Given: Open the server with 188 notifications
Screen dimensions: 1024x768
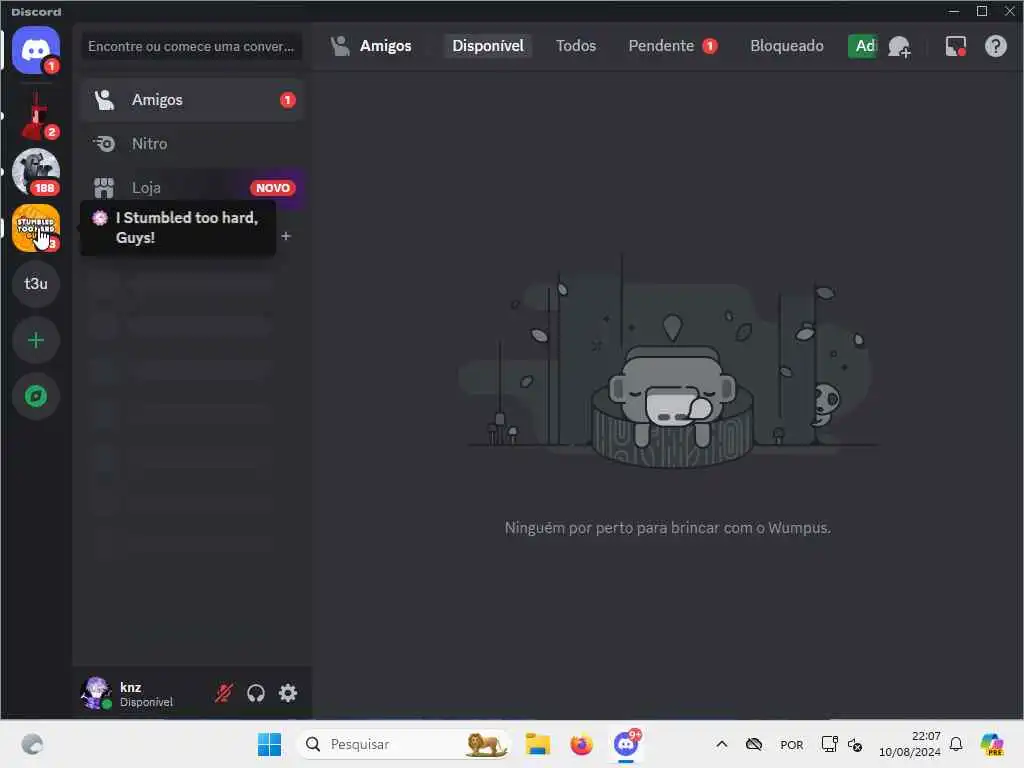Looking at the screenshot, I should point(36,172).
